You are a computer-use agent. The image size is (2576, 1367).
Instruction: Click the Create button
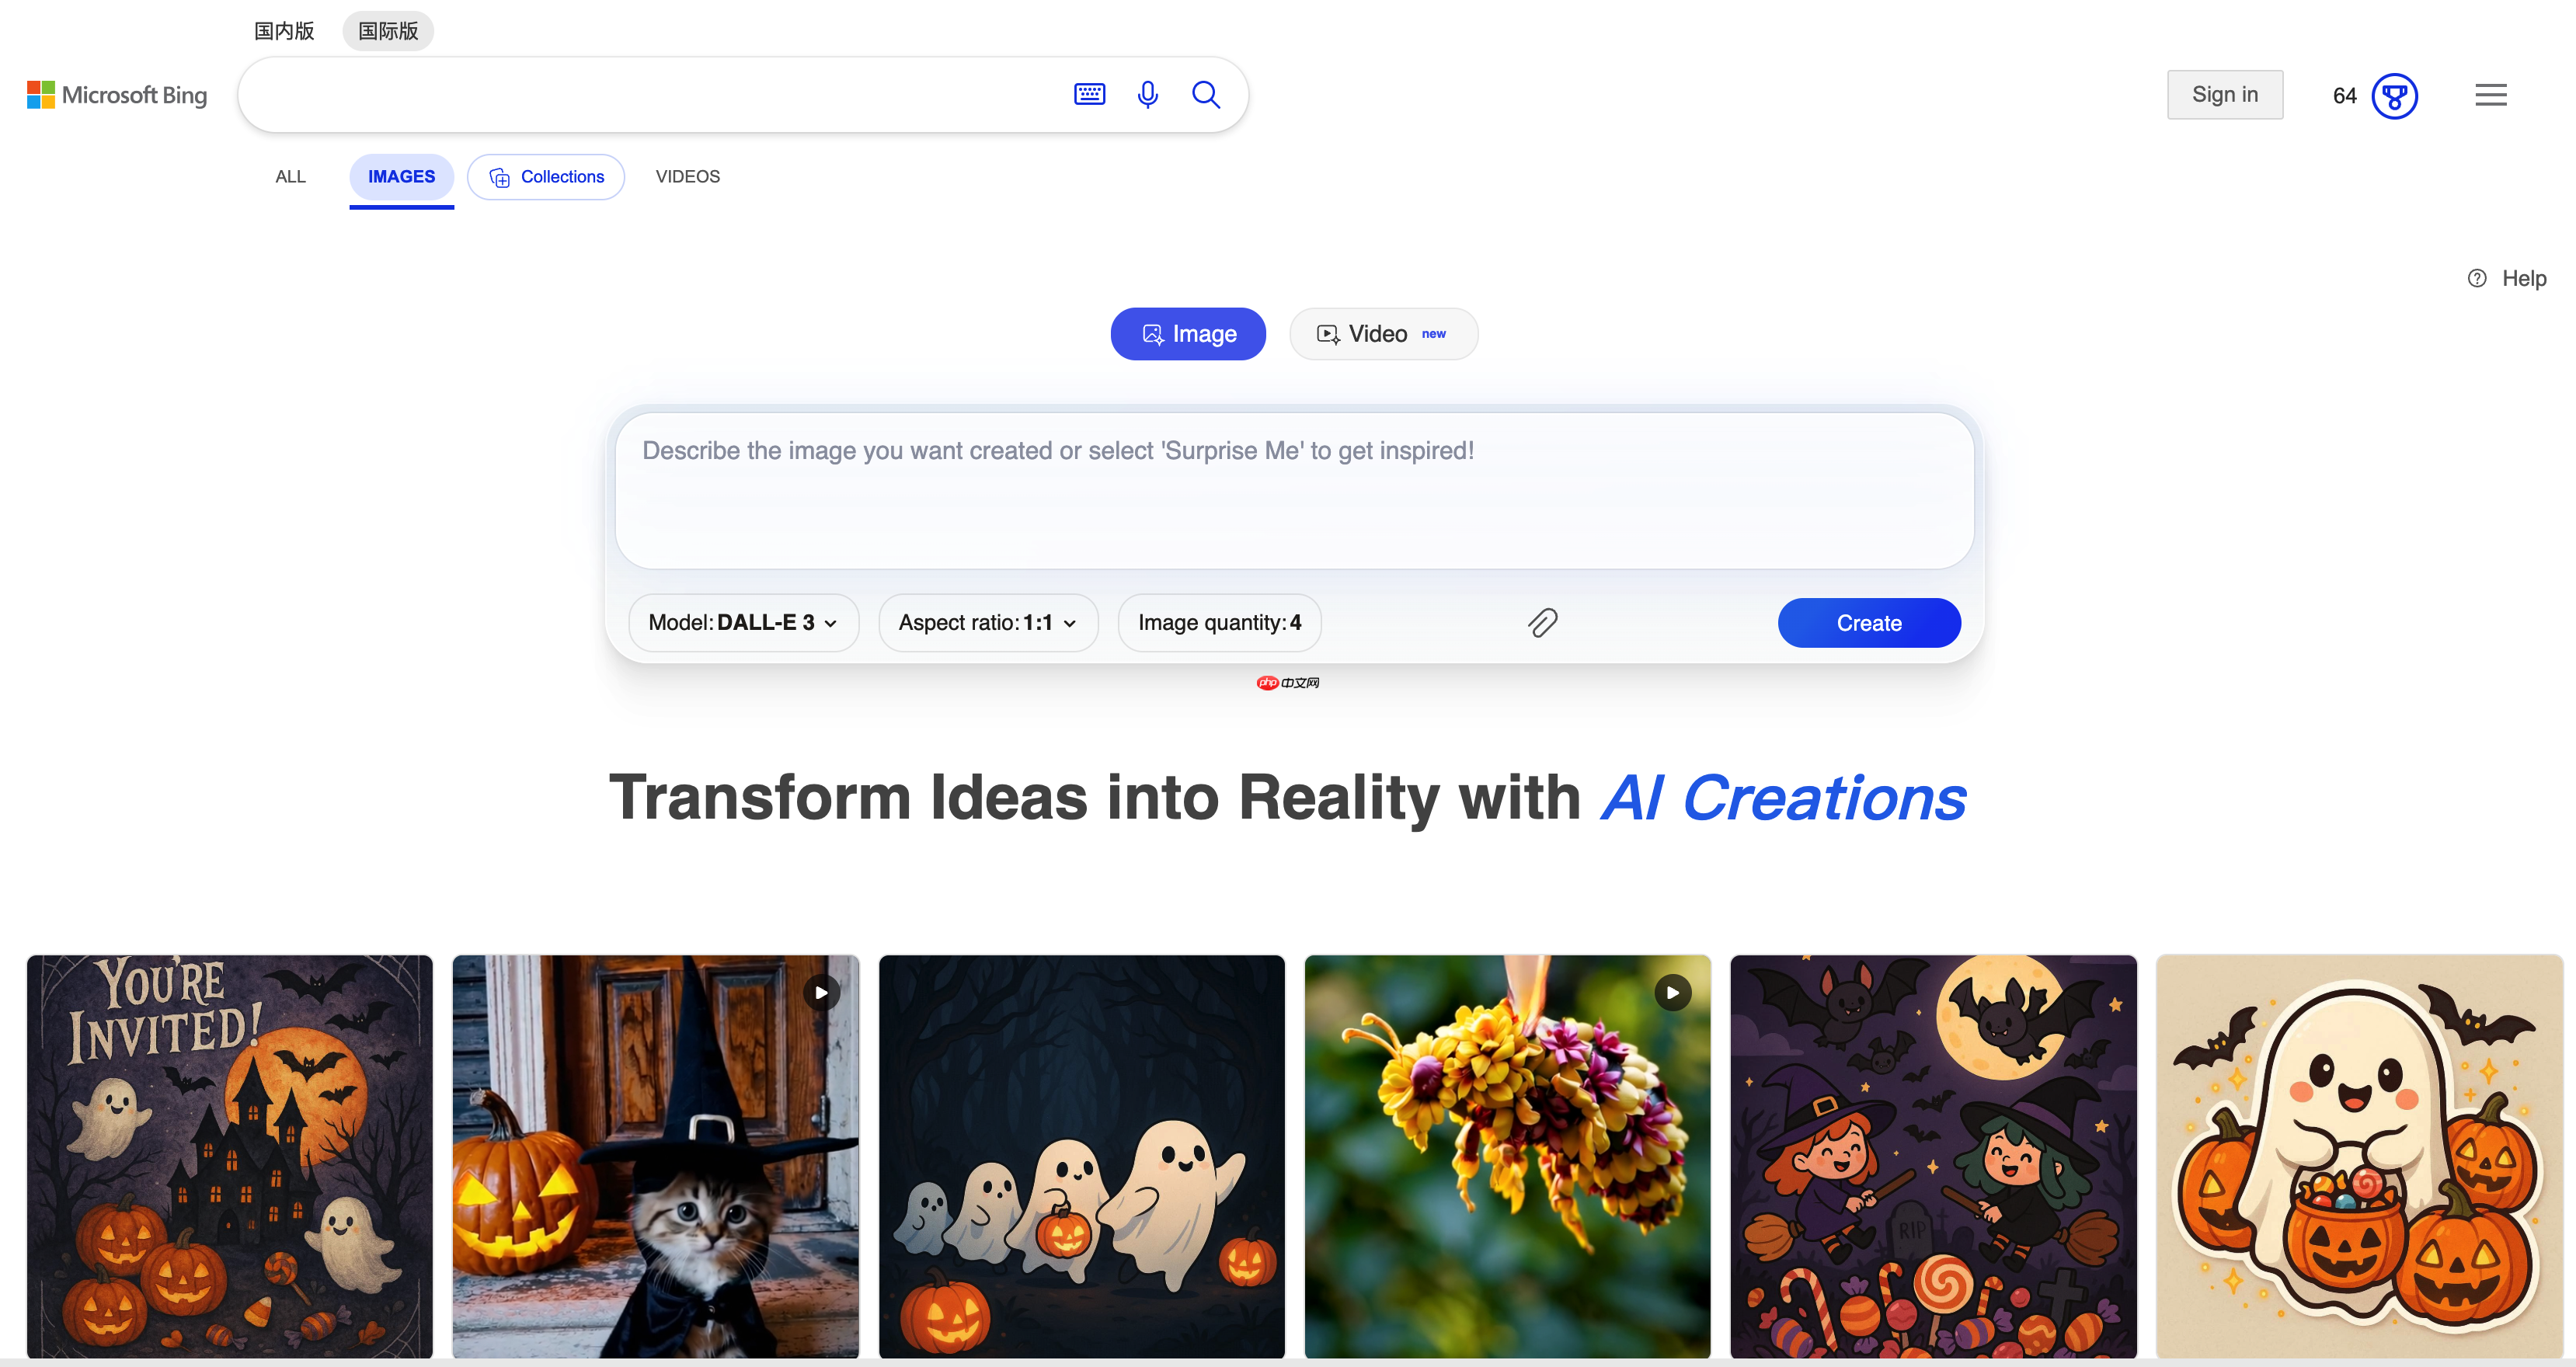click(1868, 623)
